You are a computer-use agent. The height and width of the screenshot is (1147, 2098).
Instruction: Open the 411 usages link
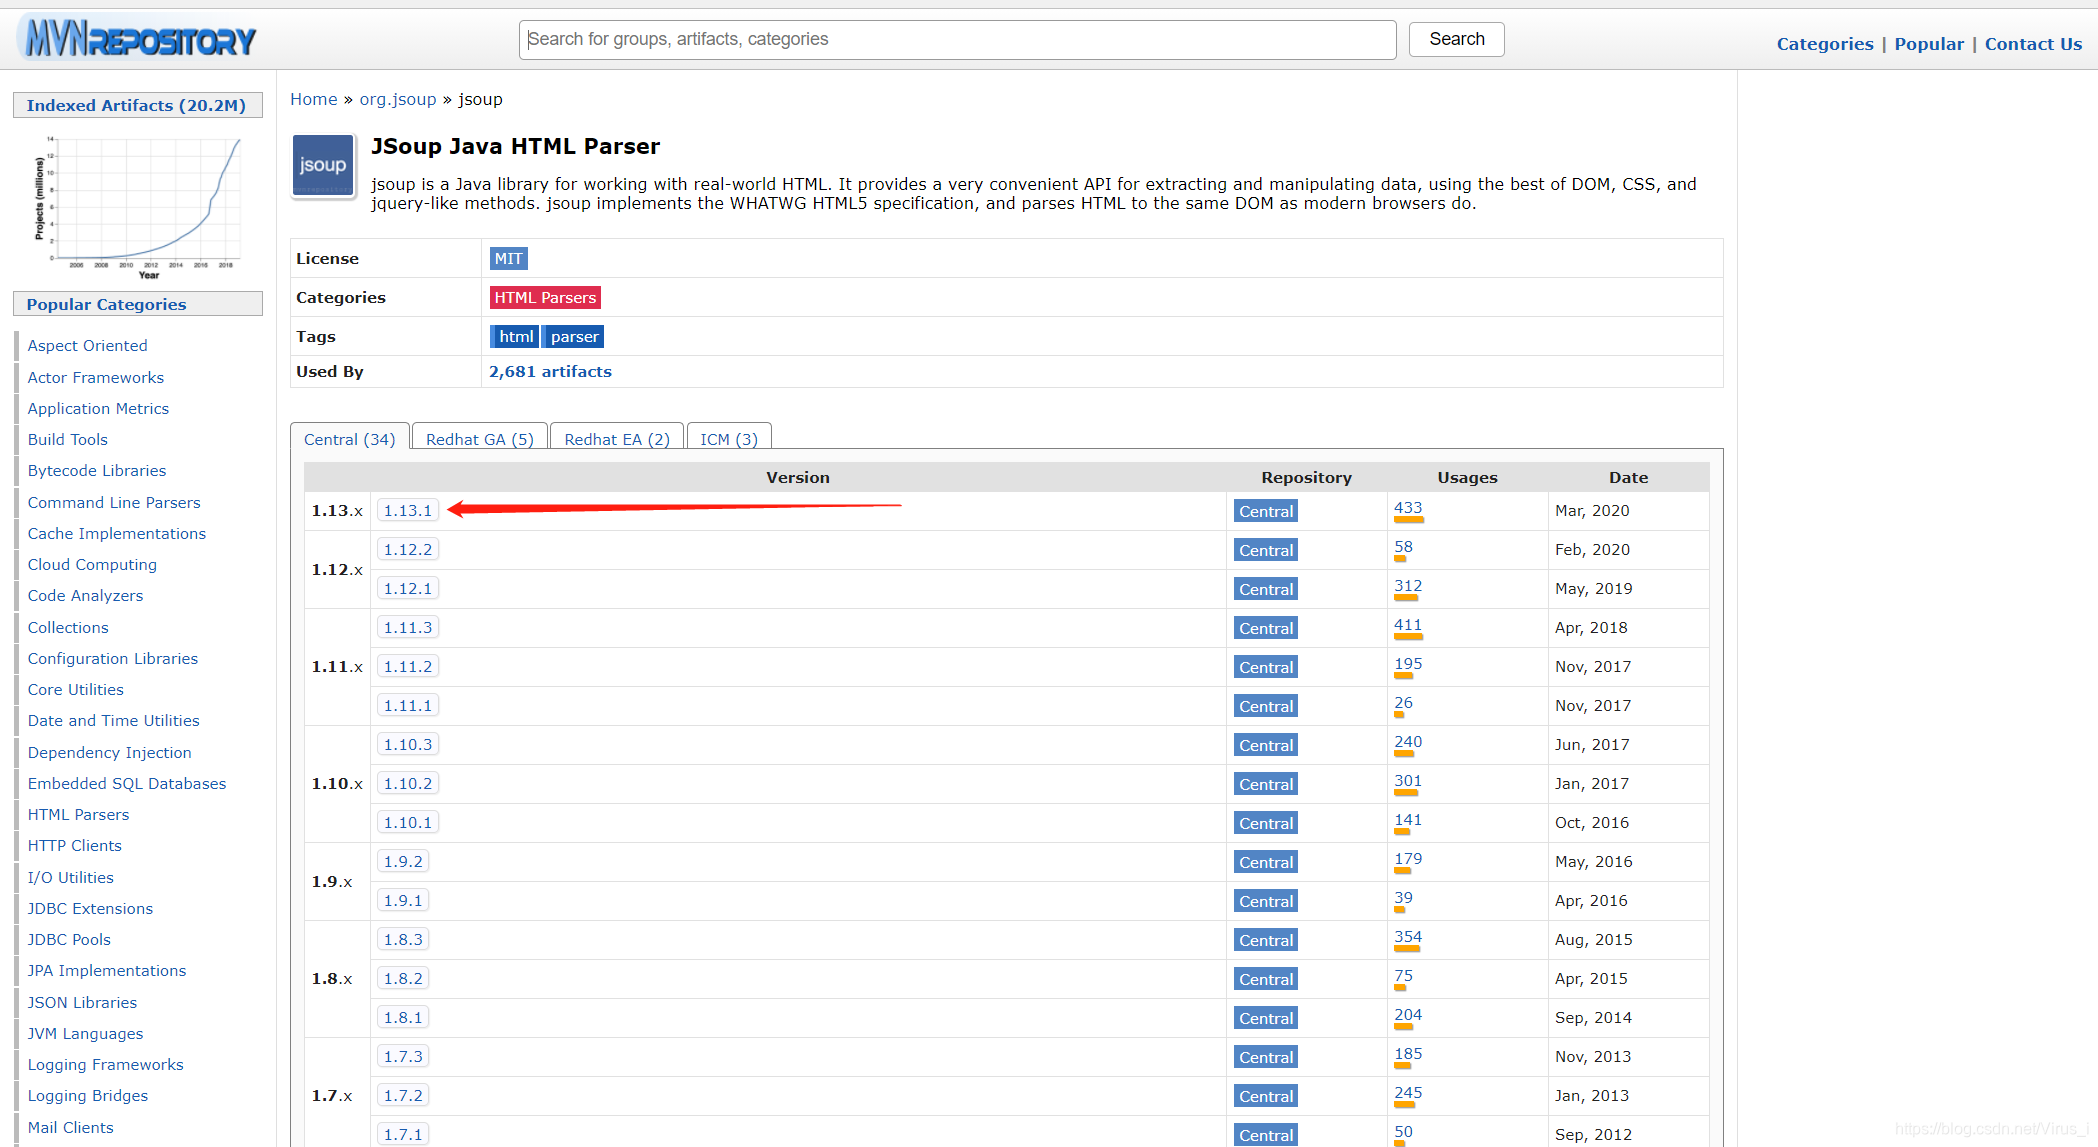tap(1408, 625)
